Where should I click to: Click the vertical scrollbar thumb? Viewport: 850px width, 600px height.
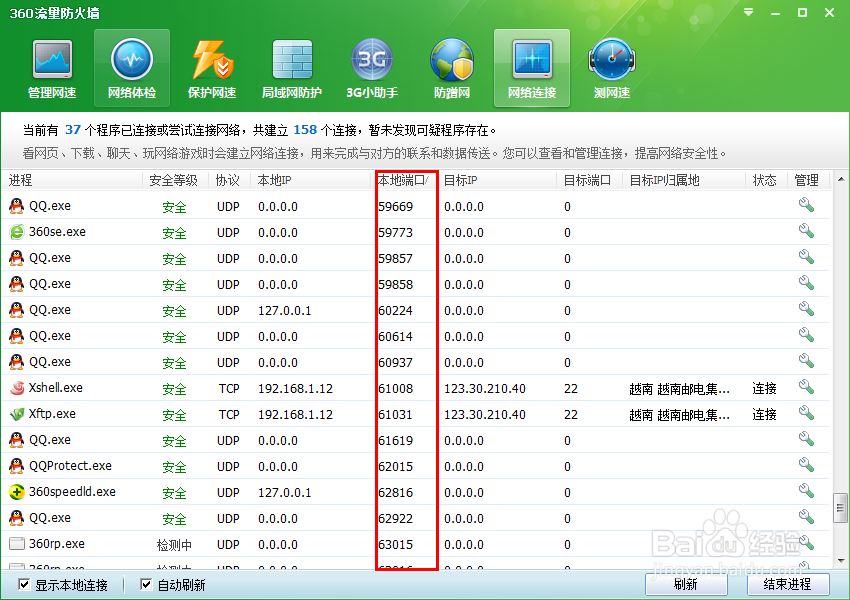[840, 508]
